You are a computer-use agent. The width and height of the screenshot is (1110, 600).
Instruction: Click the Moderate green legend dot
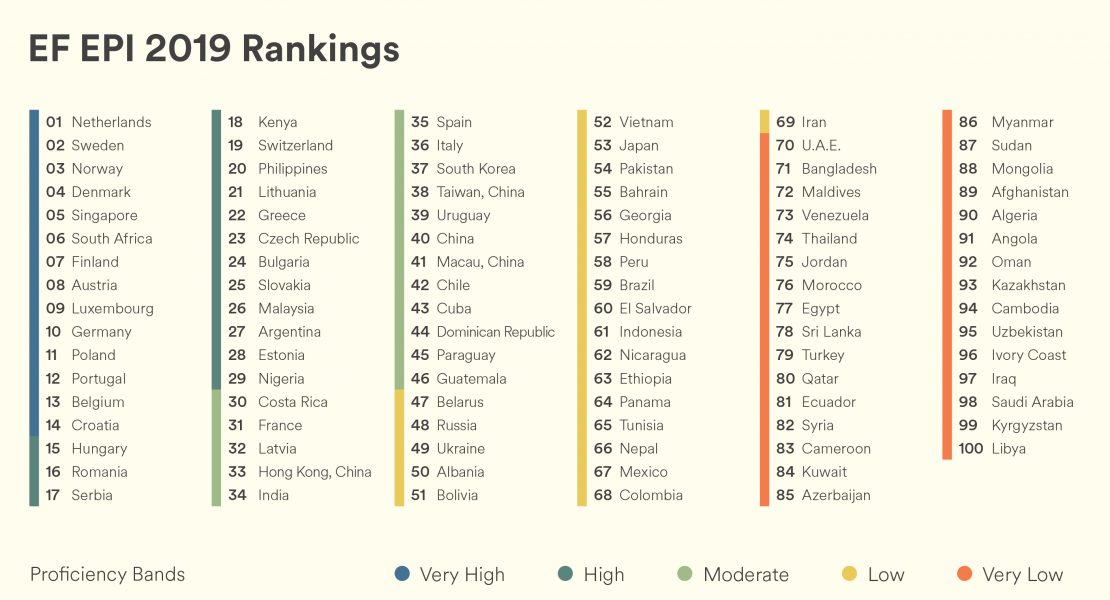[x=685, y=574]
